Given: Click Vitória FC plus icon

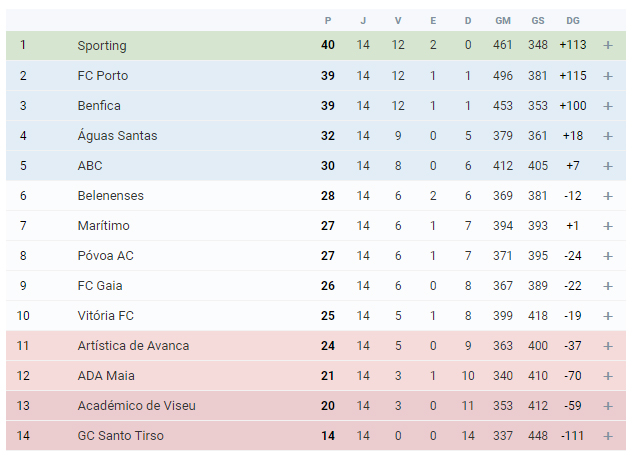Looking at the screenshot, I should click(608, 316).
